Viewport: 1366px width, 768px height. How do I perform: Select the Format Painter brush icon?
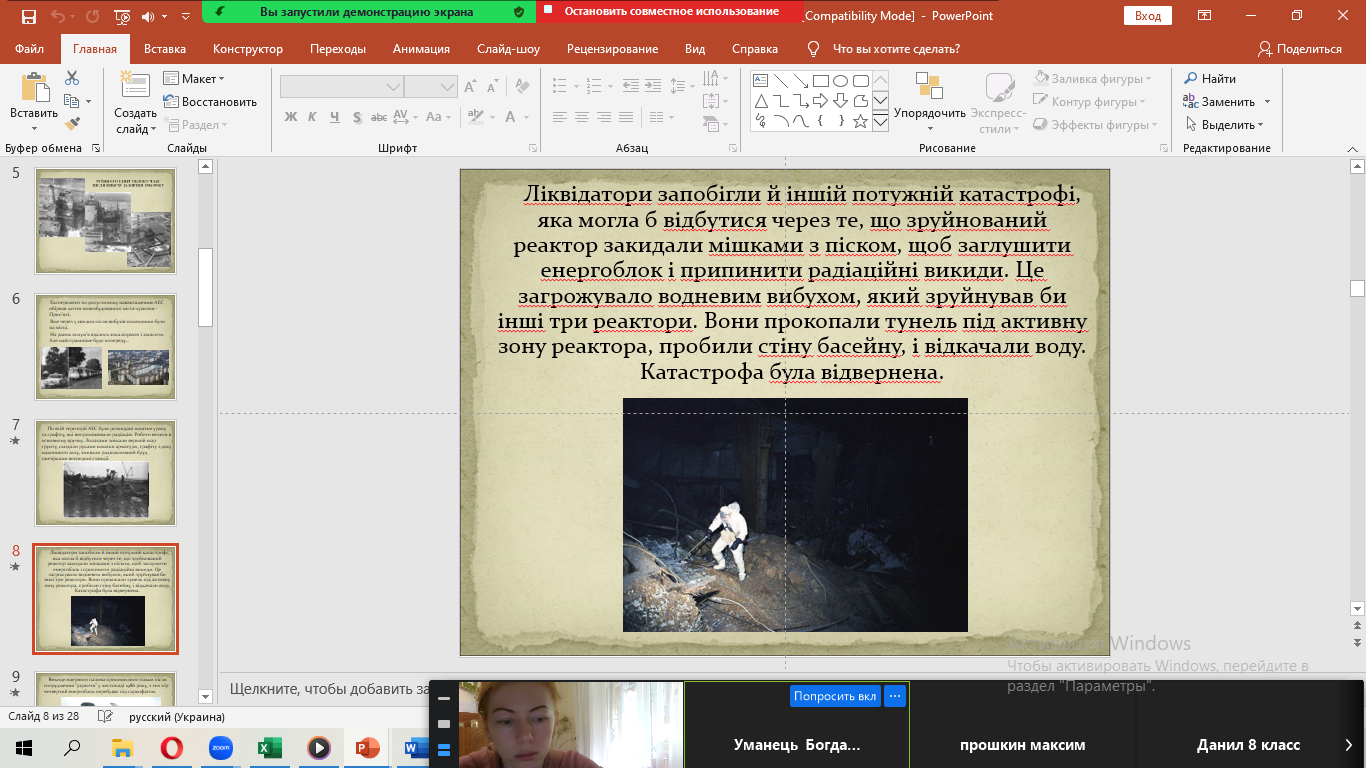[x=72, y=124]
